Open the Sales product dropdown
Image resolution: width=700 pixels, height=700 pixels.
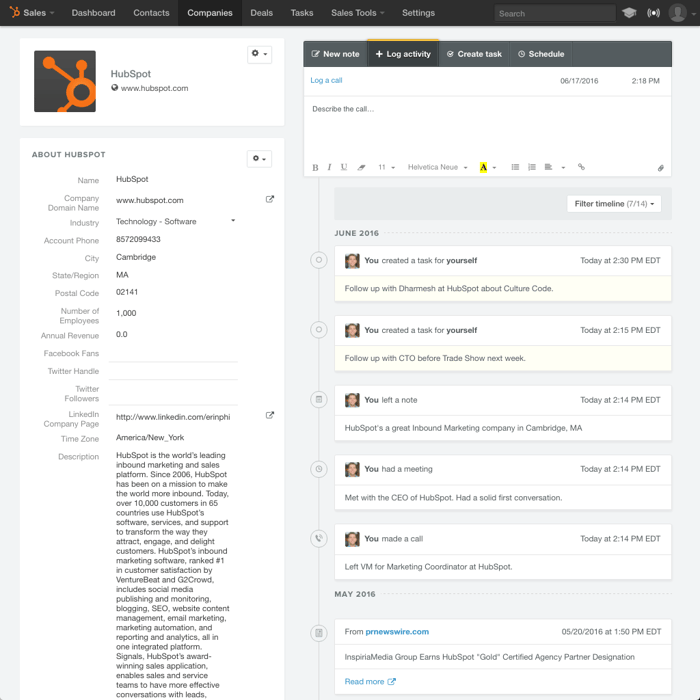tap(39, 13)
